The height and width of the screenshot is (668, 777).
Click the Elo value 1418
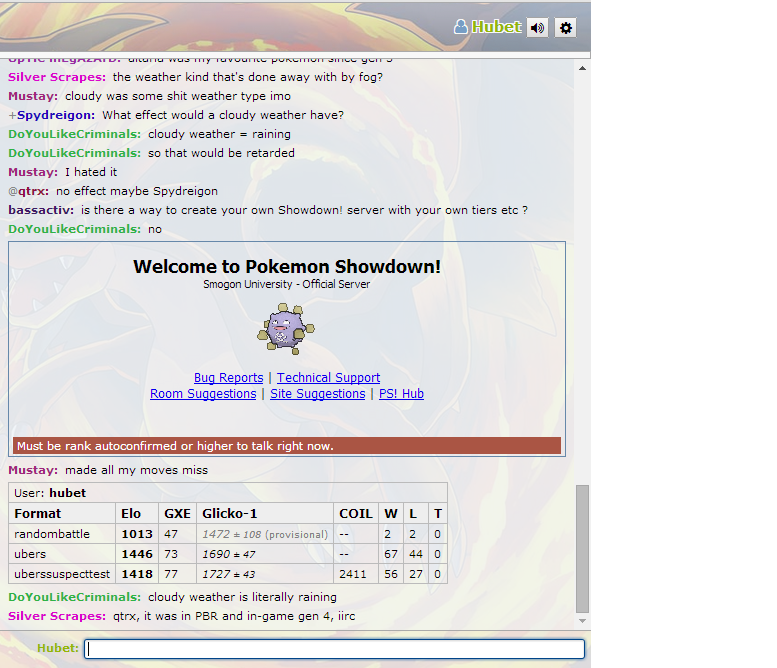click(x=137, y=574)
